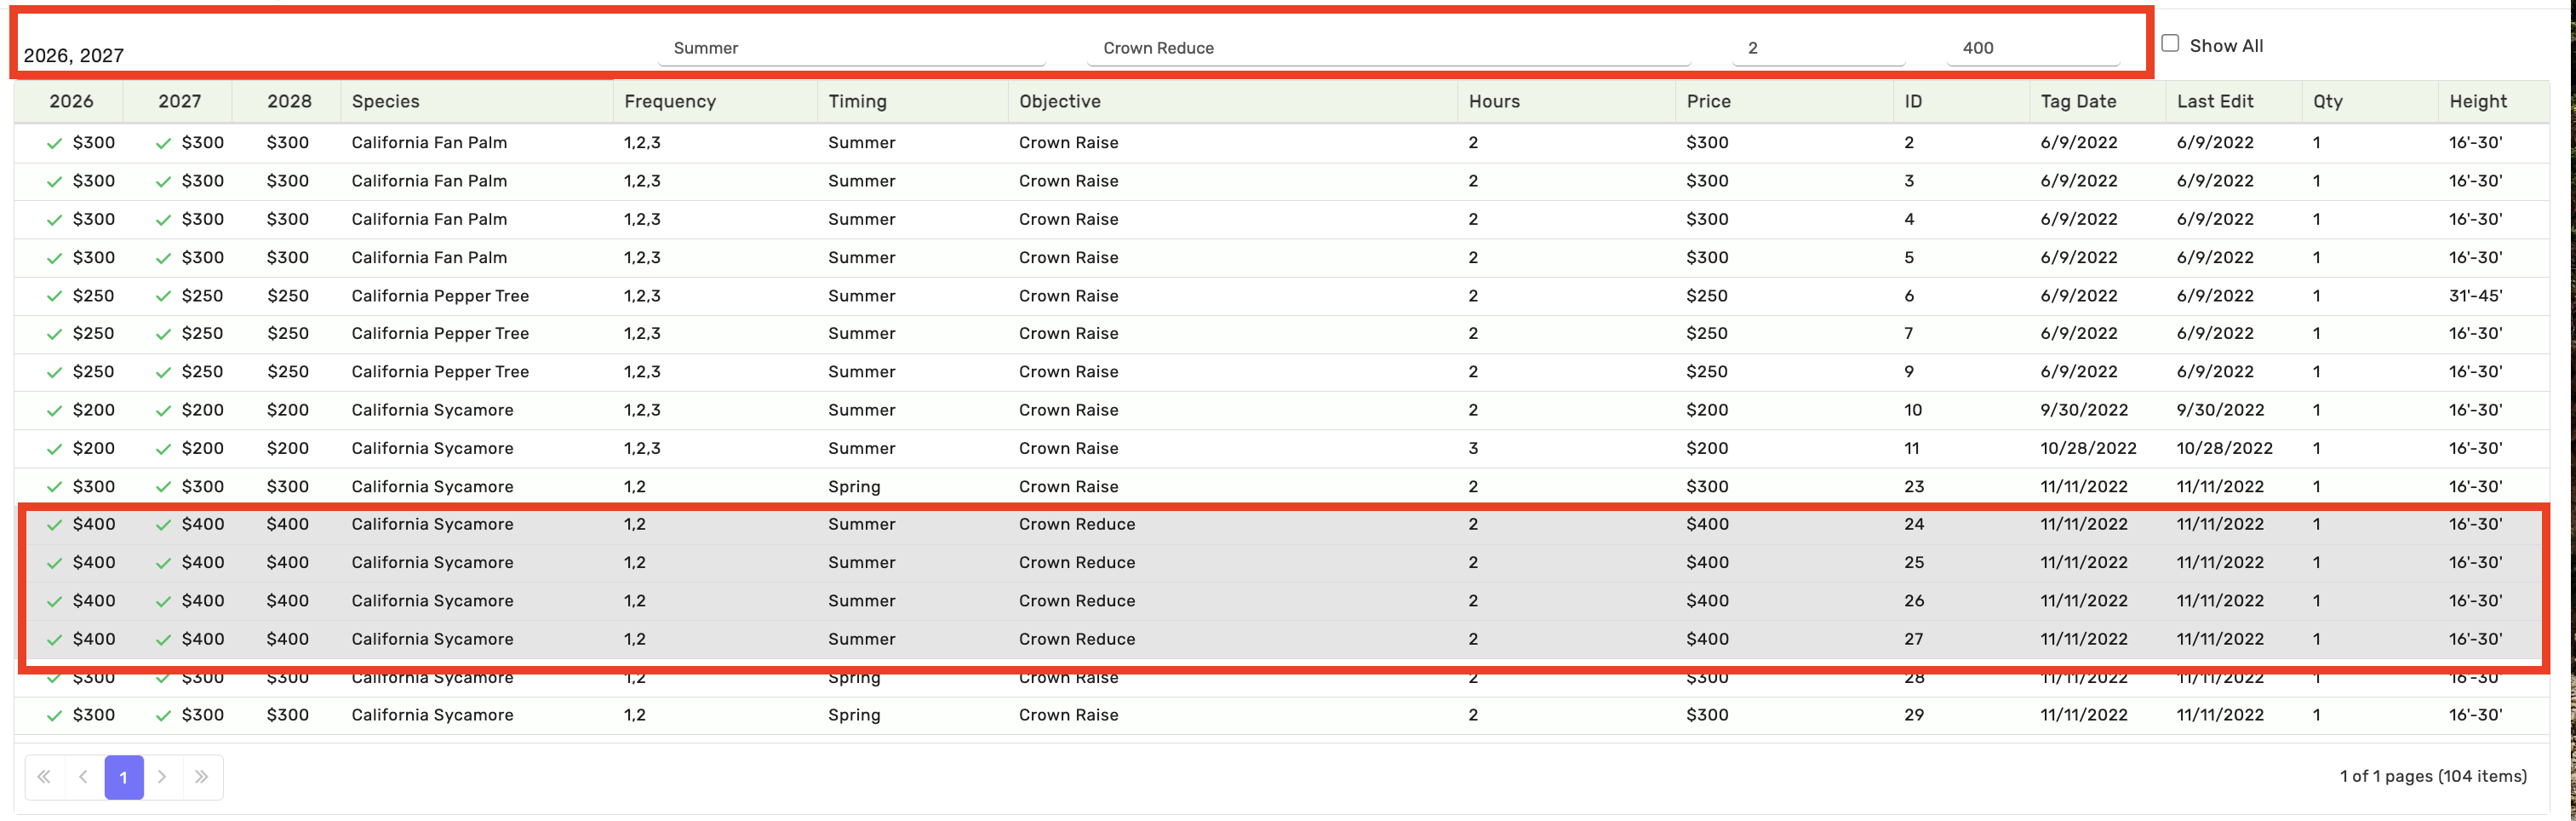The image size is (2576, 821).
Task: Open the Summer timing dropdown filter
Action: coord(851,48)
